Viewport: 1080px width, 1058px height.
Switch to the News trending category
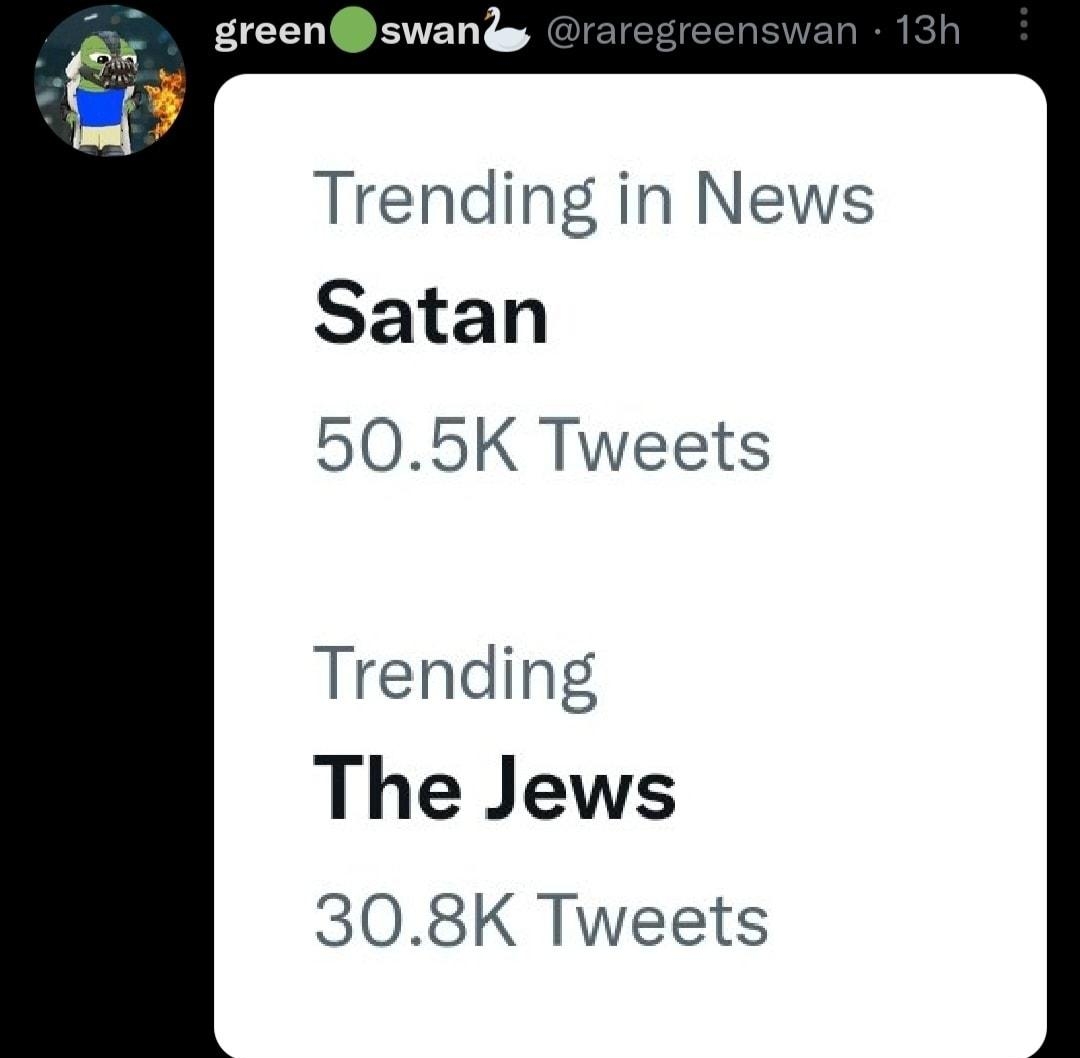coord(594,197)
